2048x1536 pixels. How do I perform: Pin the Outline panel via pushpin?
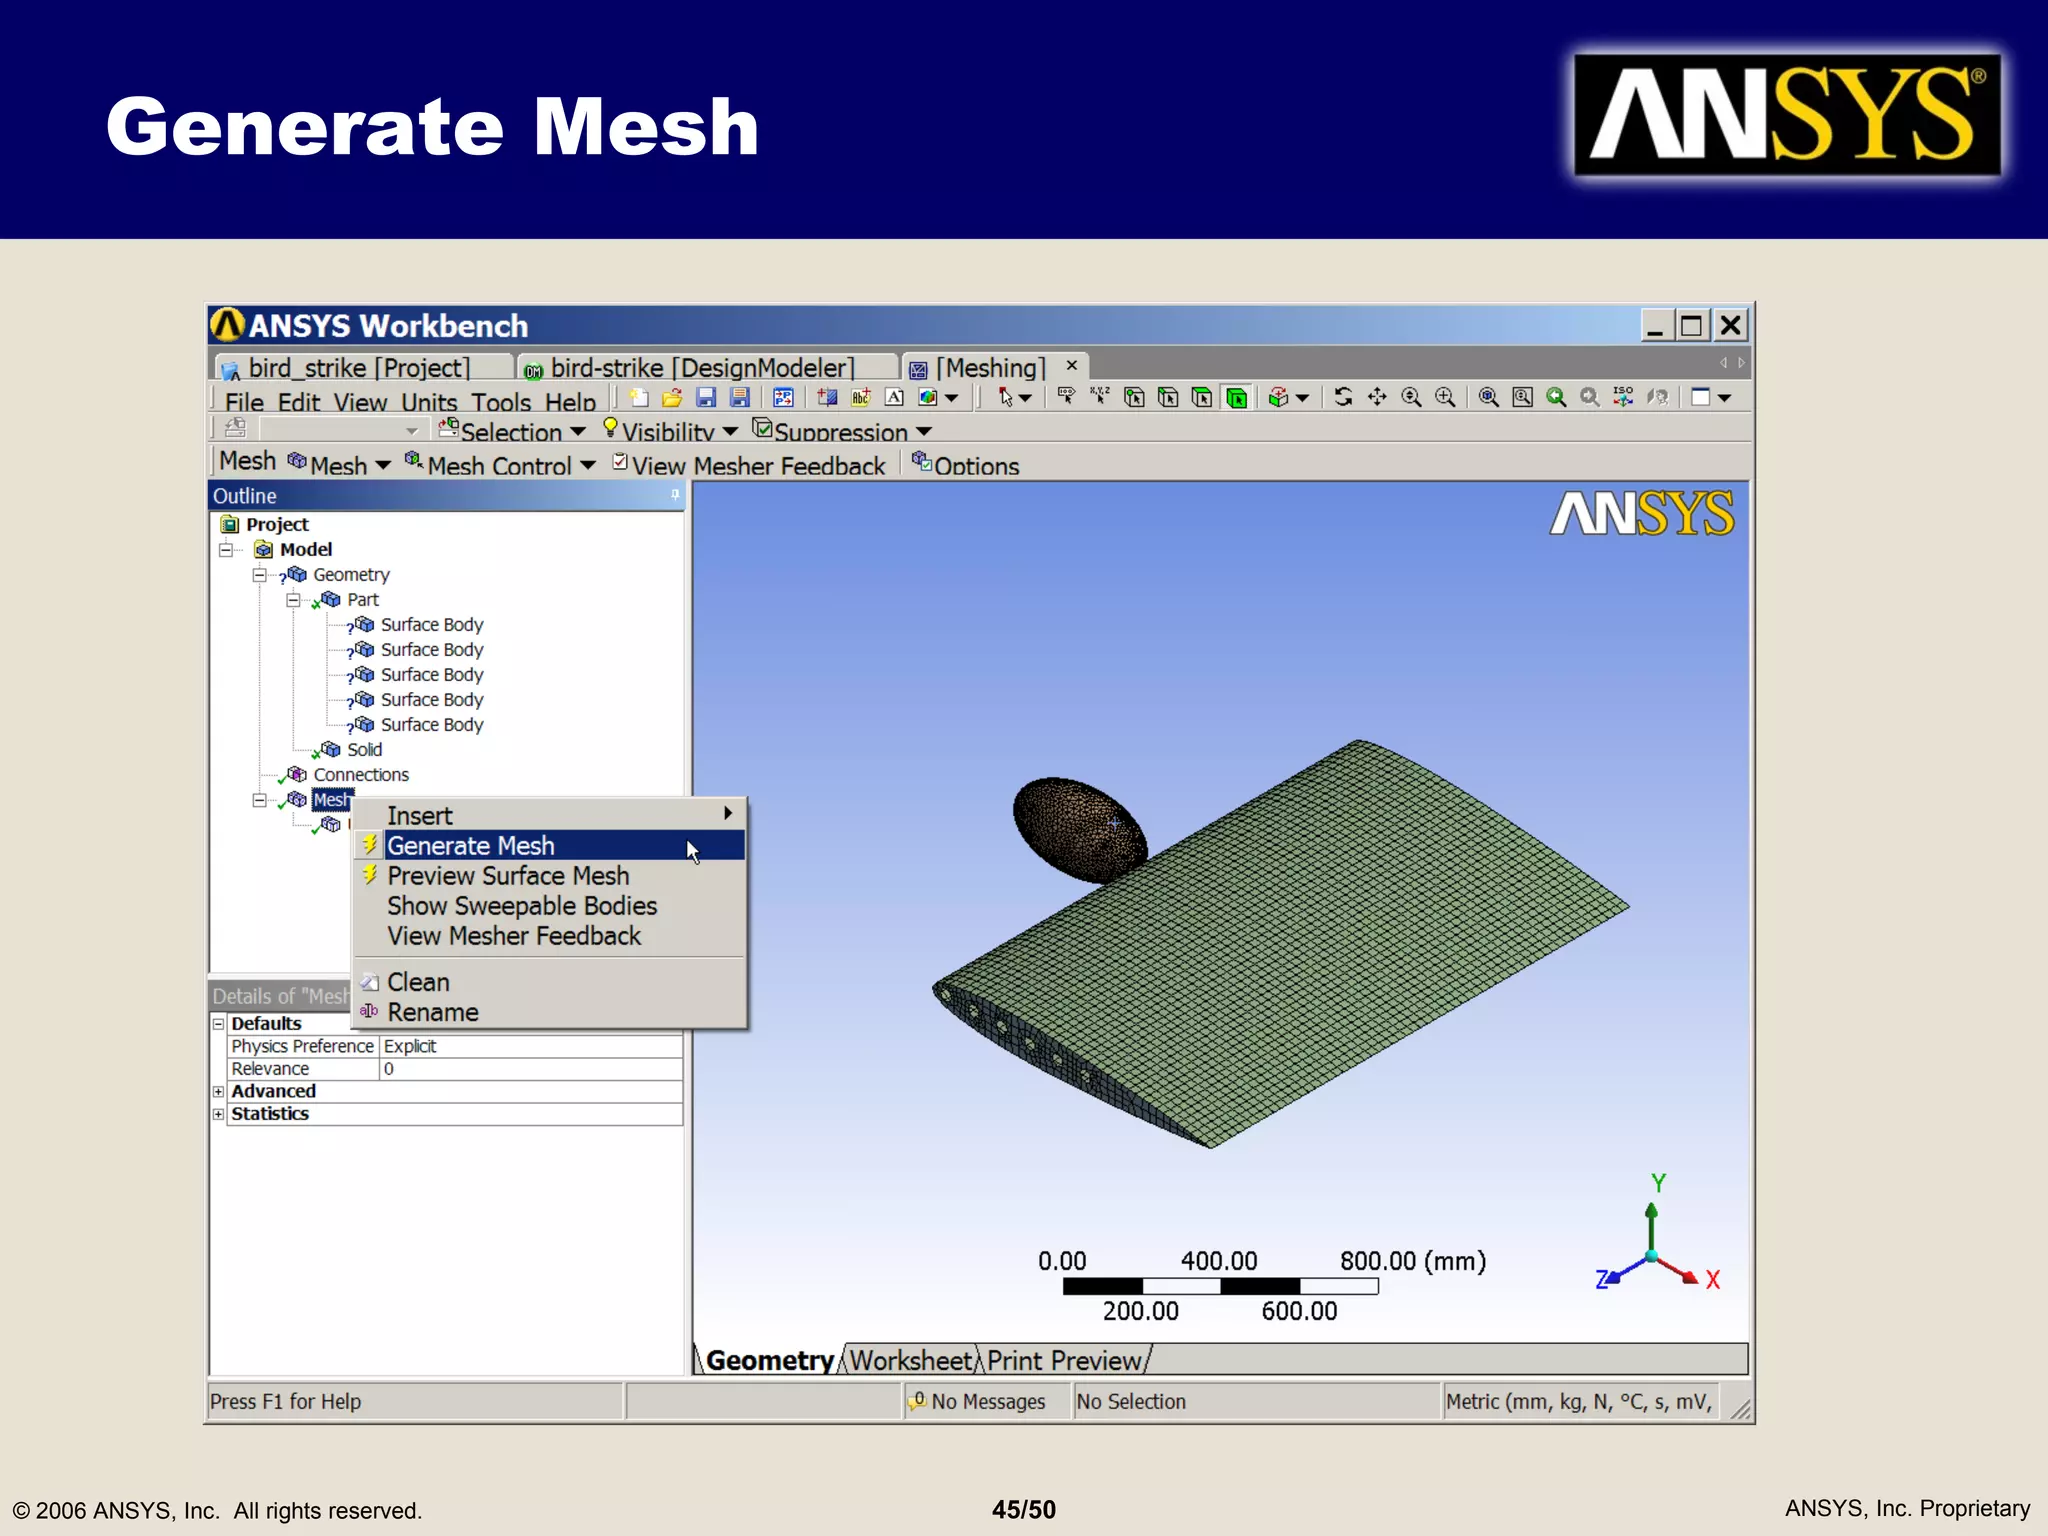(x=675, y=495)
